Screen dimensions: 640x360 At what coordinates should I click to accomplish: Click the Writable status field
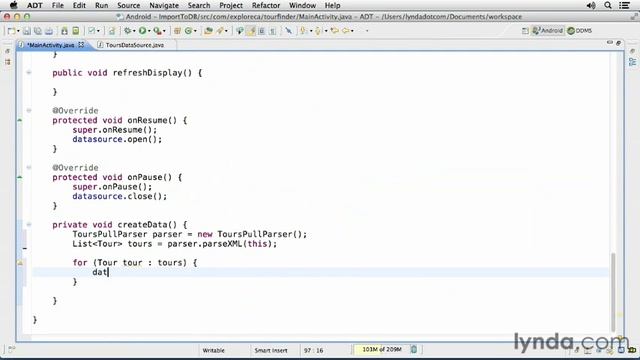pos(213,350)
